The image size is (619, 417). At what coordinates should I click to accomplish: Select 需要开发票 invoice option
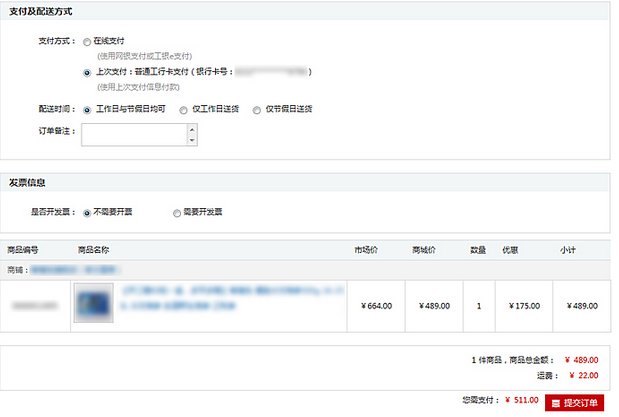click(177, 213)
